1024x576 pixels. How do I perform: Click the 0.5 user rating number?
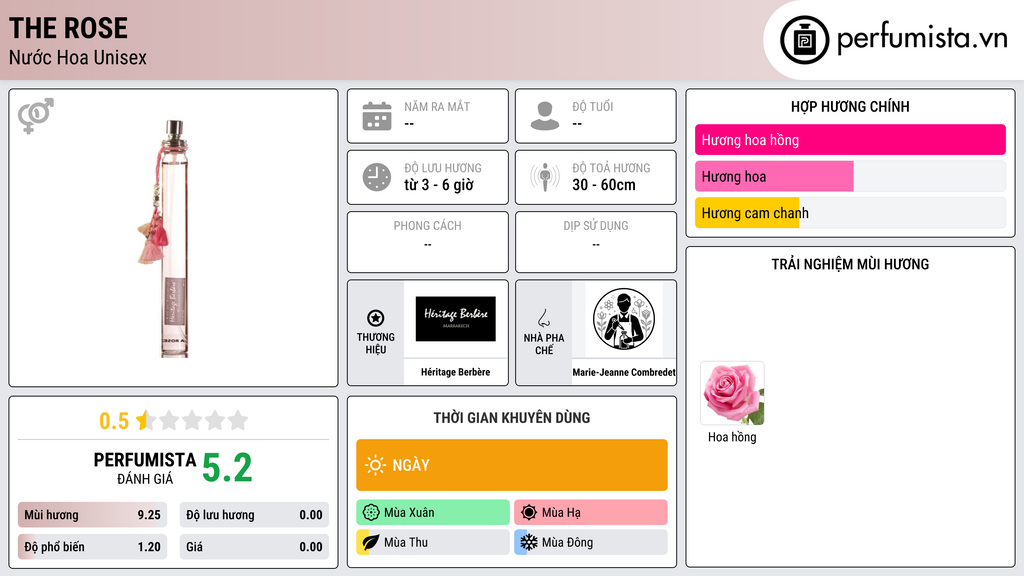coord(114,421)
